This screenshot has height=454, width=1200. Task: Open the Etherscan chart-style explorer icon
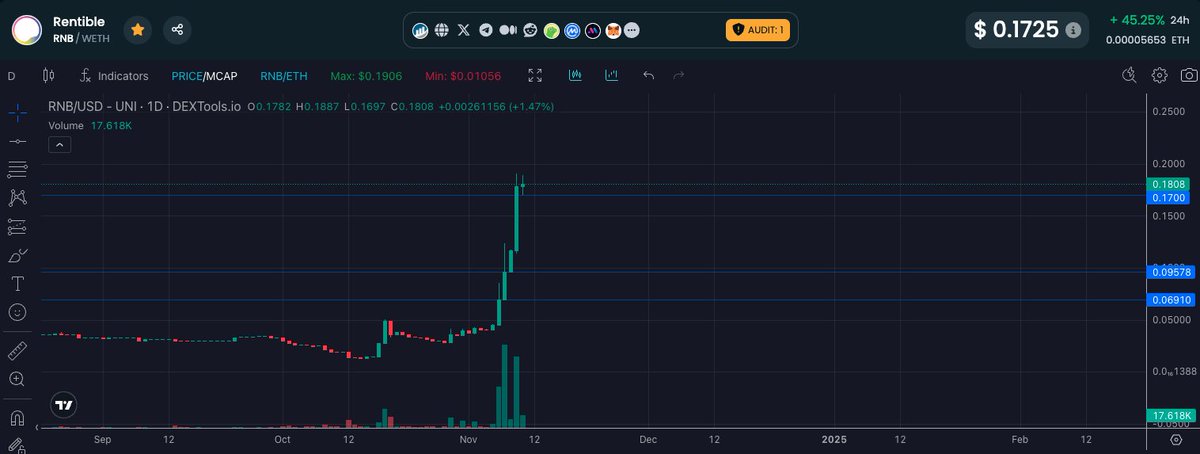coord(421,31)
